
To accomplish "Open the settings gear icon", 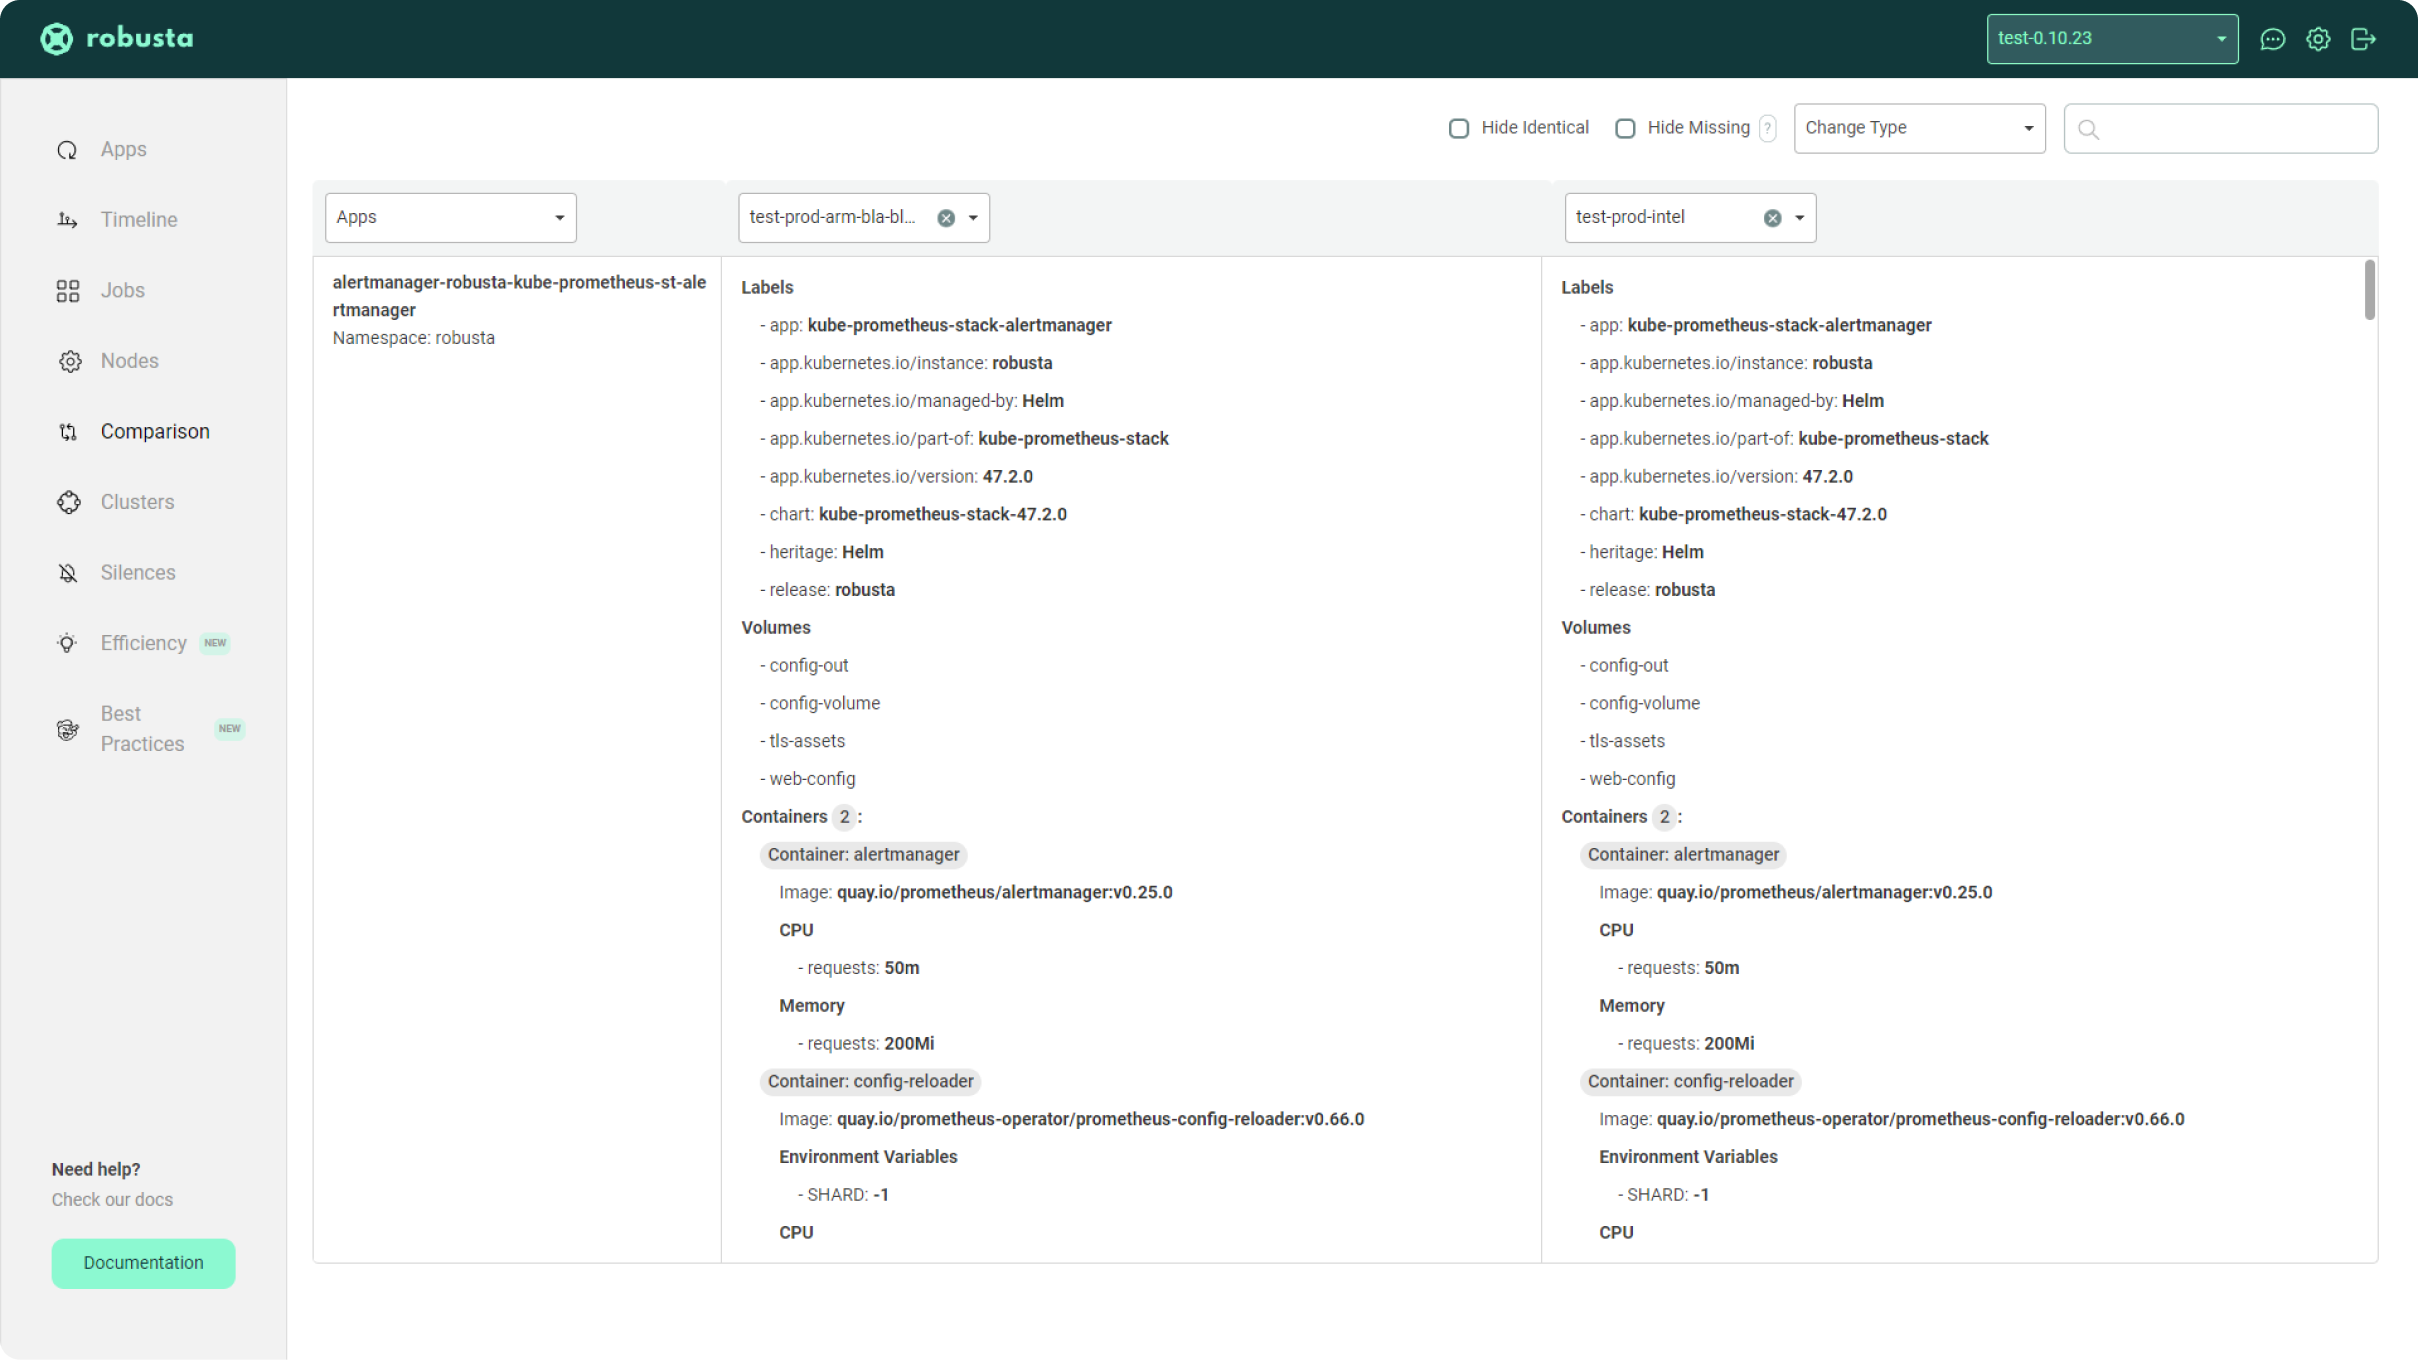I will click(2318, 39).
